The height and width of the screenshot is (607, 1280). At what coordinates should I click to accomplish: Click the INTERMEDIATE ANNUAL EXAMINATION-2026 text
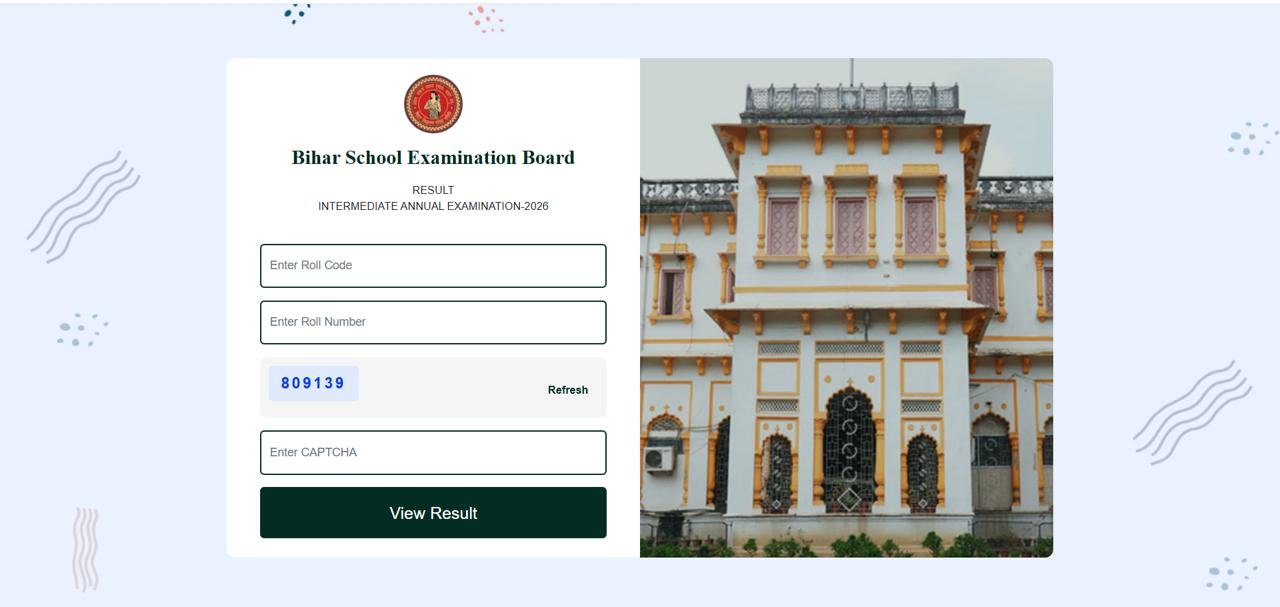[x=433, y=207]
